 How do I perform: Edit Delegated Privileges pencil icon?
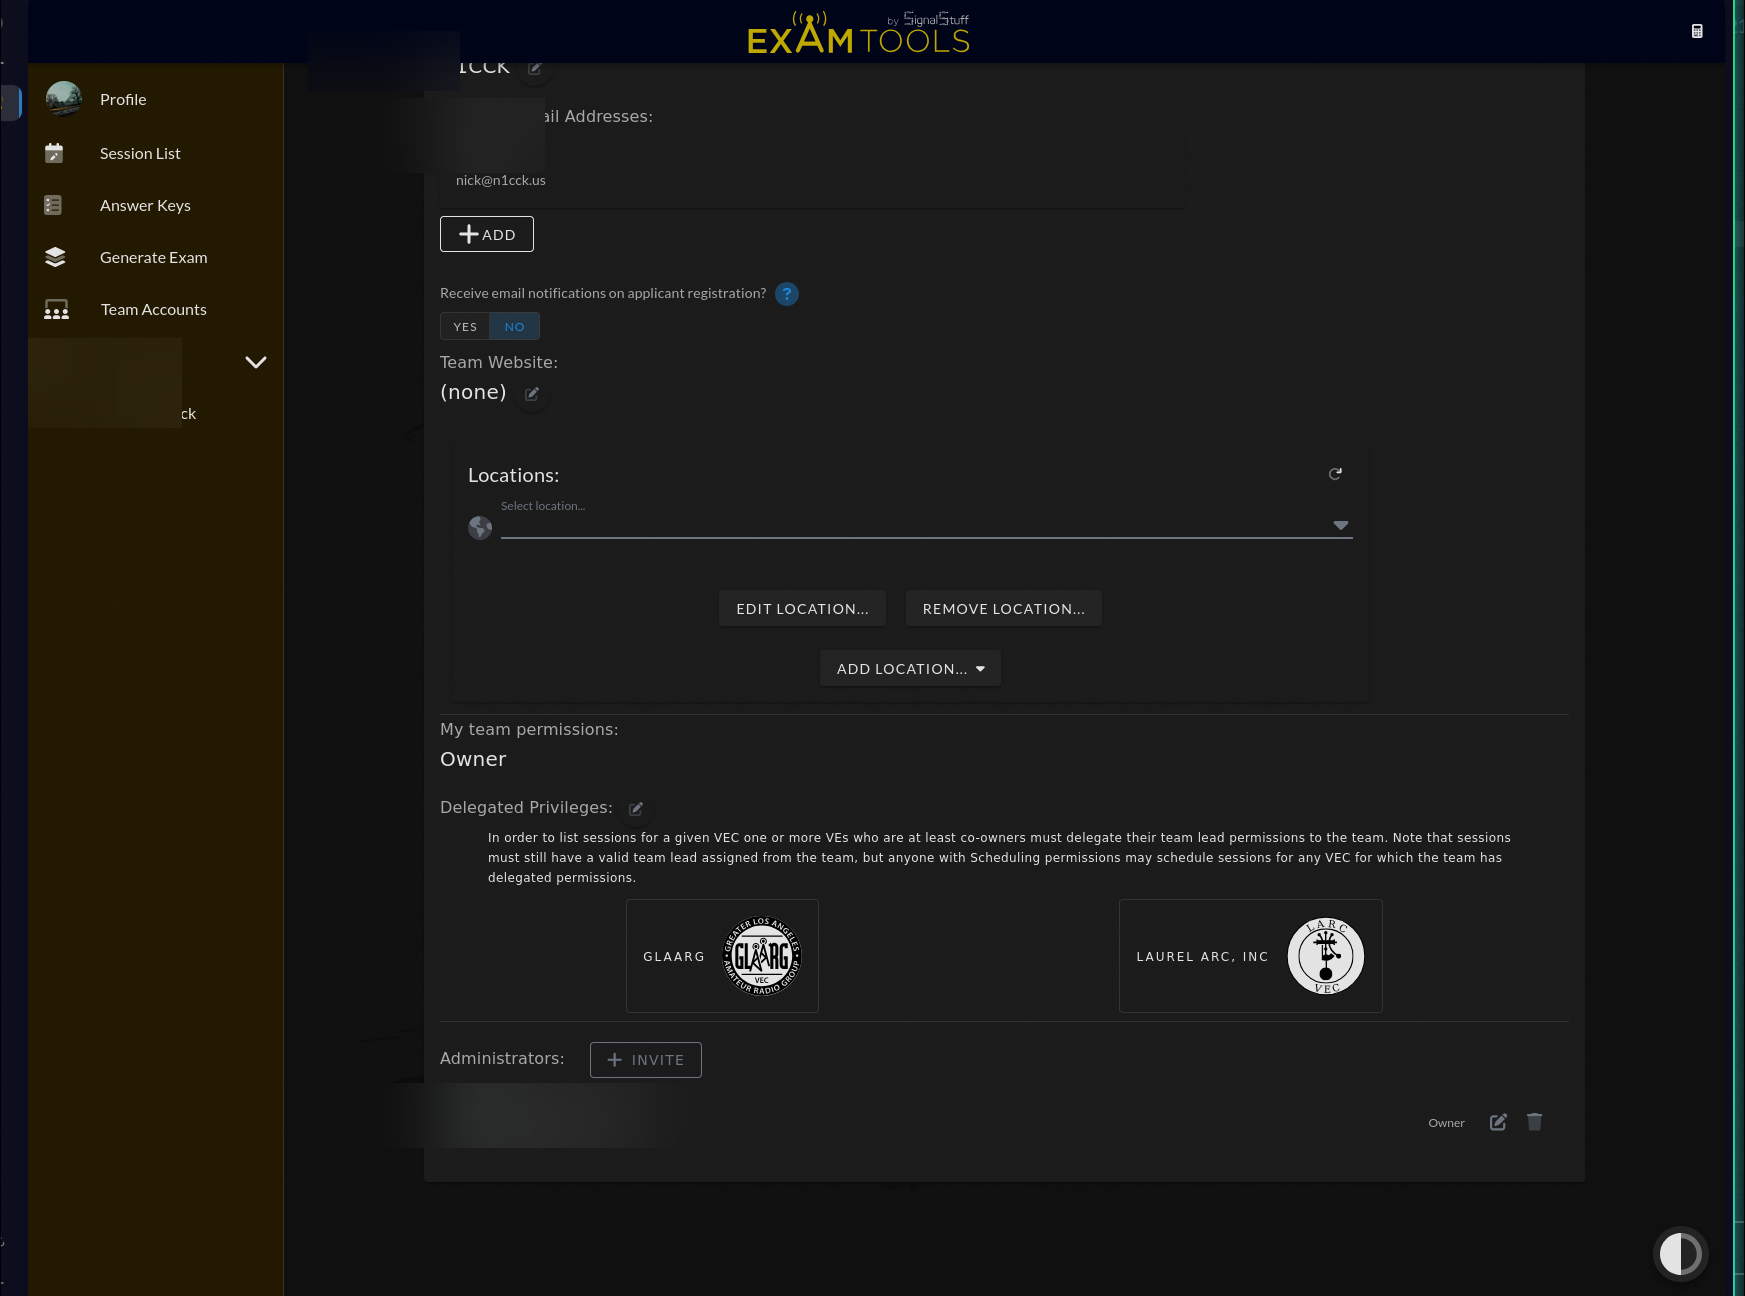click(x=636, y=809)
